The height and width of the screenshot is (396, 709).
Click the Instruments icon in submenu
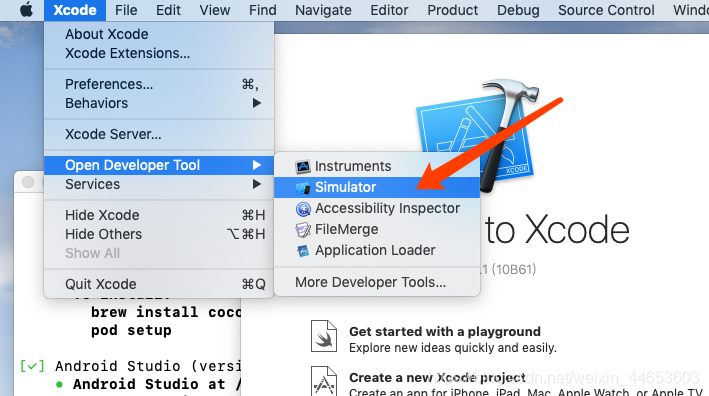[x=303, y=166]
